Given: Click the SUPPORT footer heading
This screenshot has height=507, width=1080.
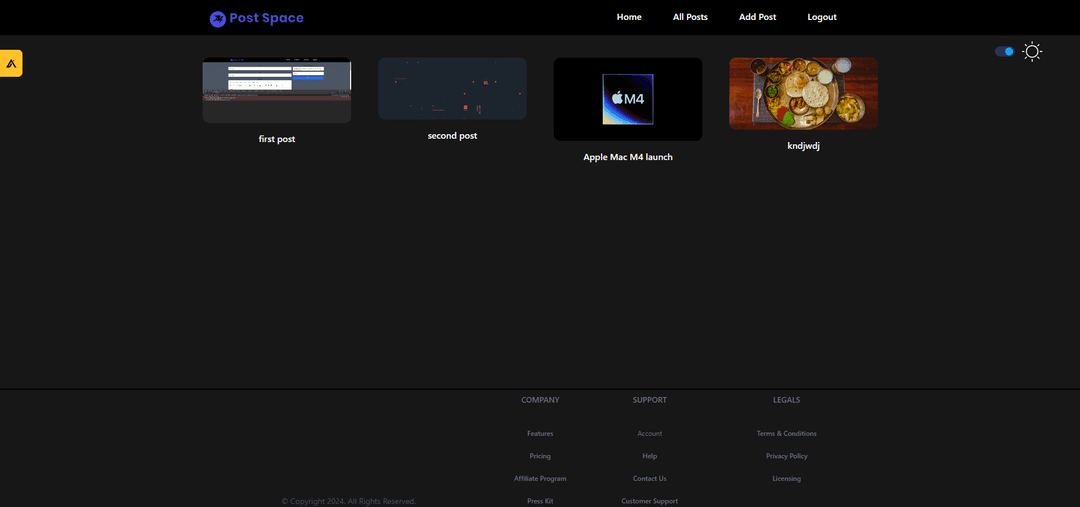Looking at the screenshot, I should [x=650, y=400].
